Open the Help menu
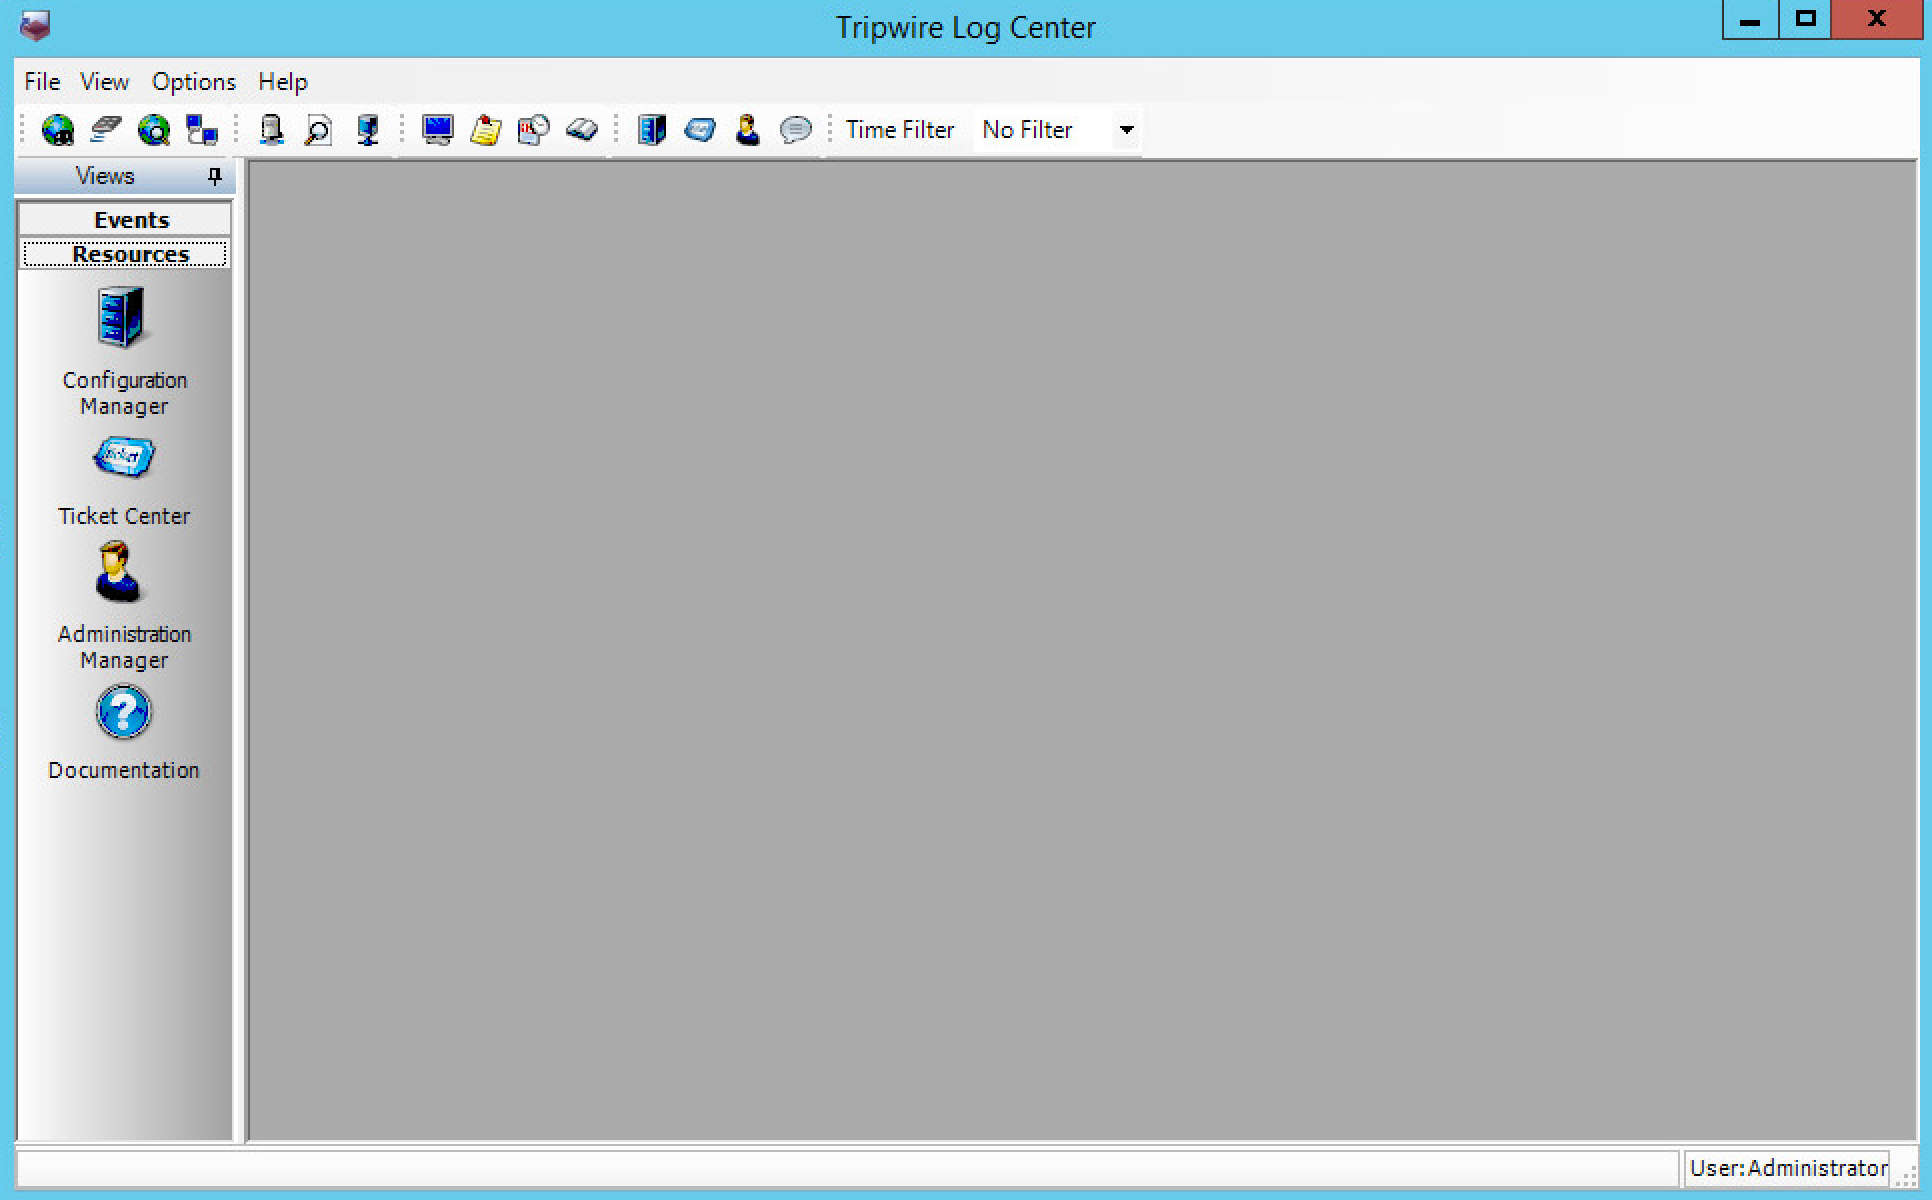Screen dimensions: 1932x1200 coord(282,82)
